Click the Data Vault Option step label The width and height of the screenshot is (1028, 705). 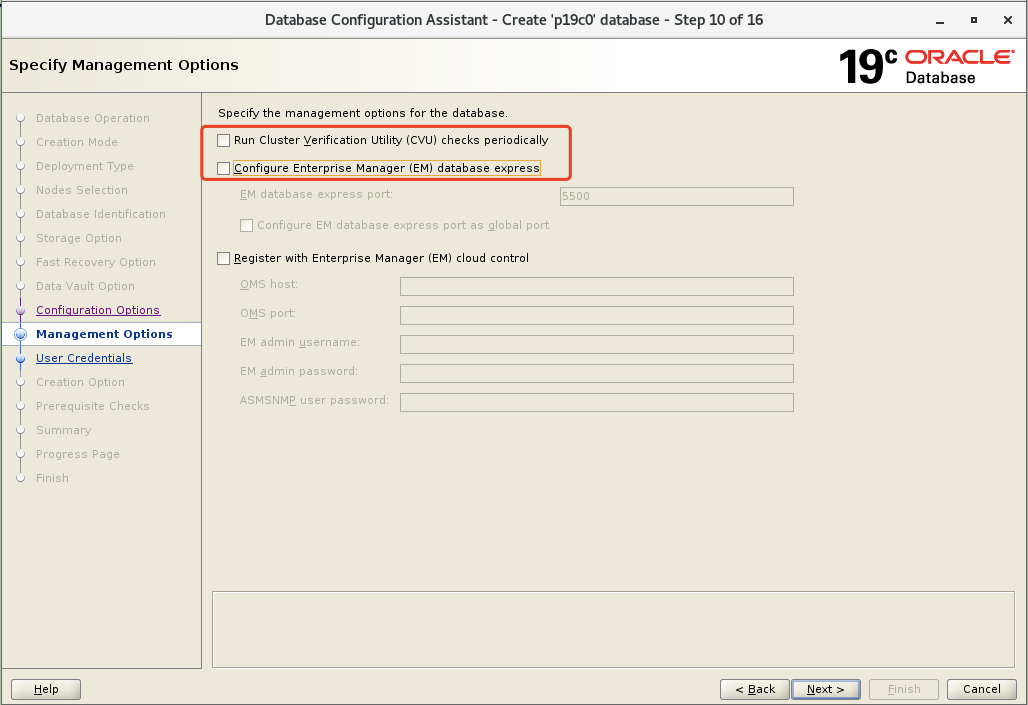coord(85,286)
